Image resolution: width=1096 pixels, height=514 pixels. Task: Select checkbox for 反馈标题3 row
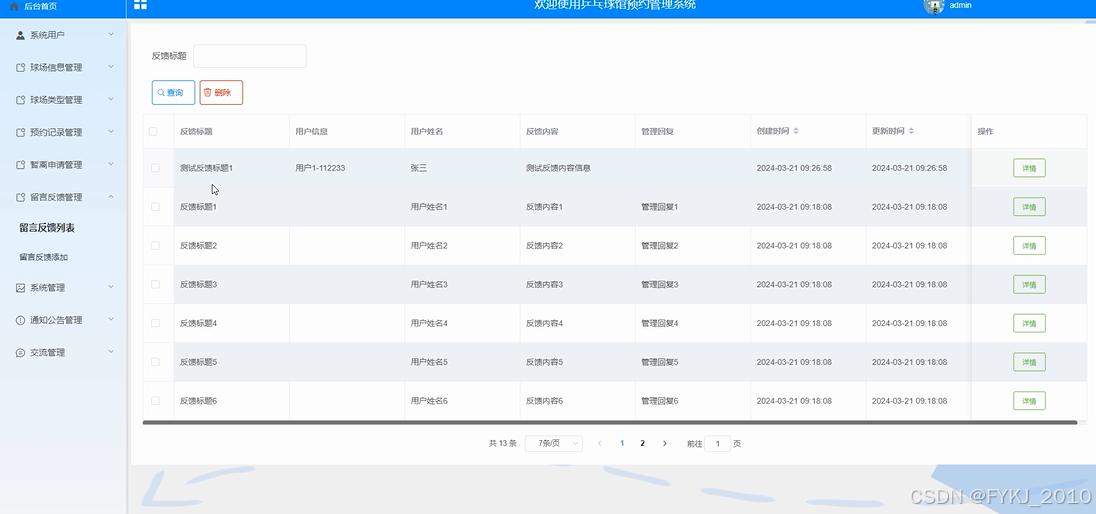coord(155,285)
